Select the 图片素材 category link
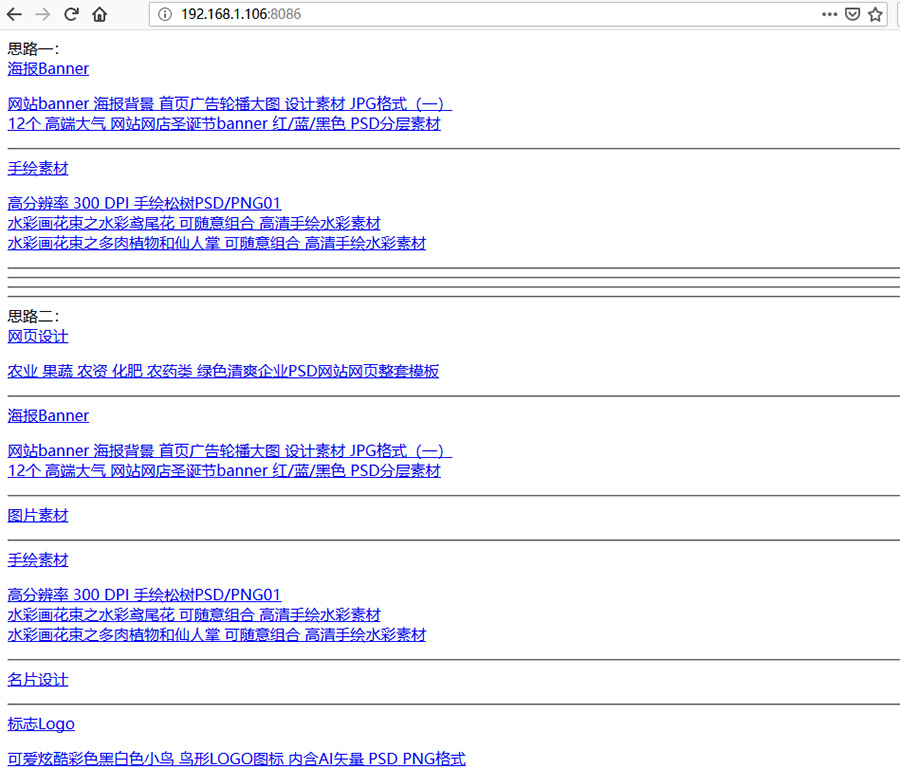Image resolution: width=900 pixels, height=769 pixels. click(x=38, y=515)
